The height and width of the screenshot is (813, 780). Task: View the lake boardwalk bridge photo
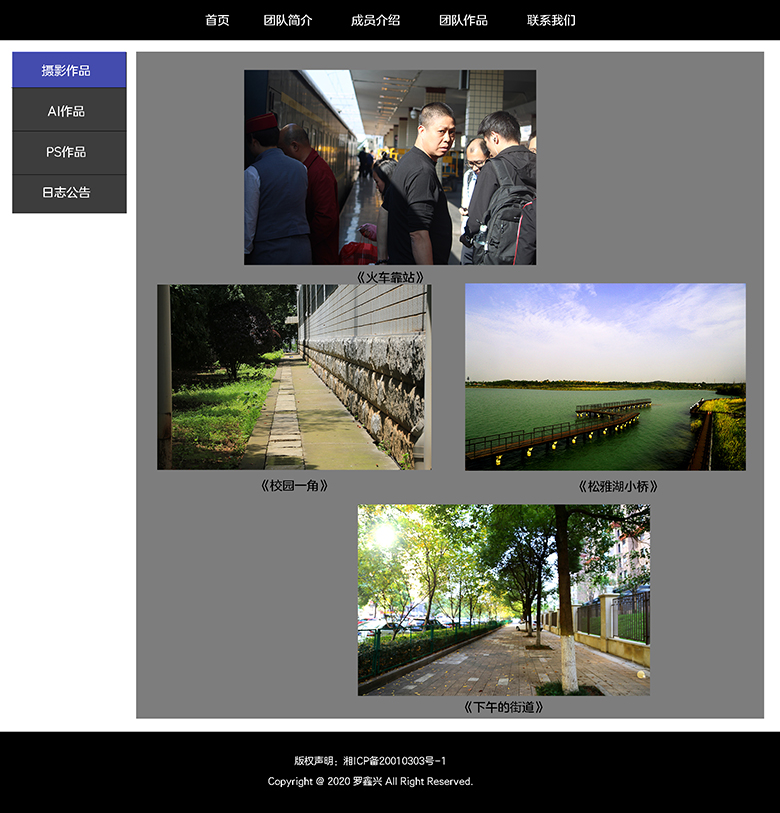(605, 377)
